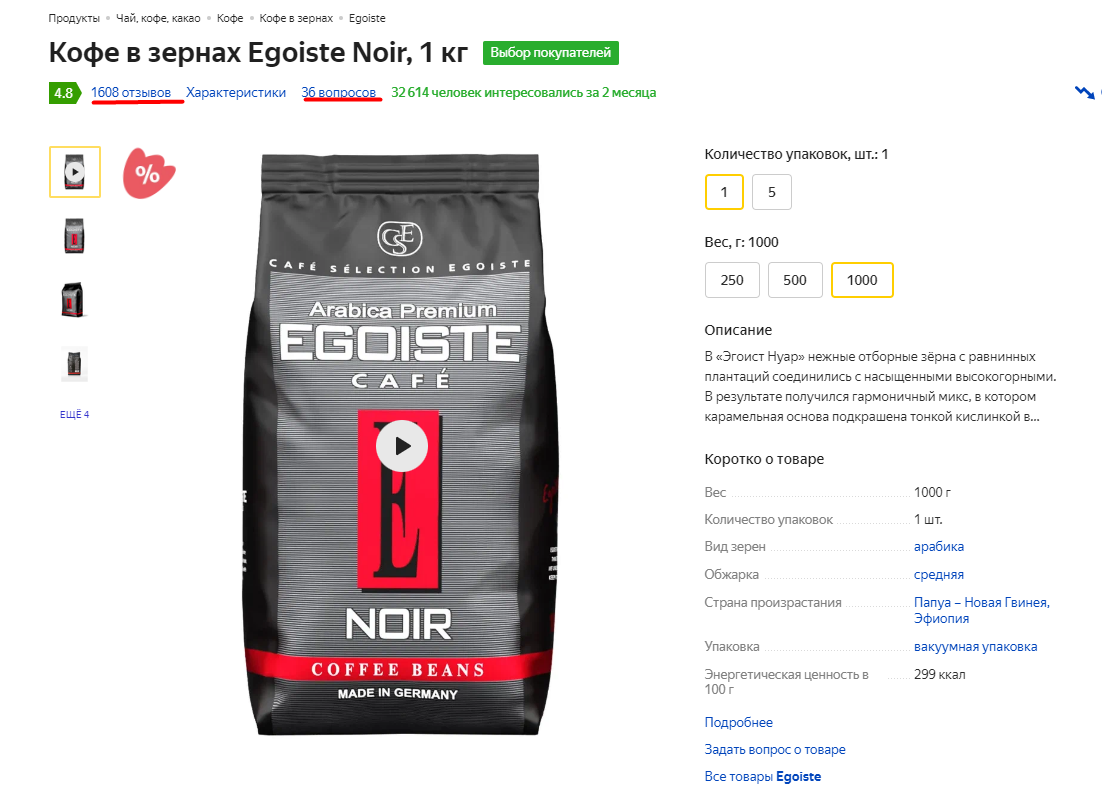Viewport: 1102px width, 797px height.
Task: Select 1000 g weight option
Action: point(862,280)
